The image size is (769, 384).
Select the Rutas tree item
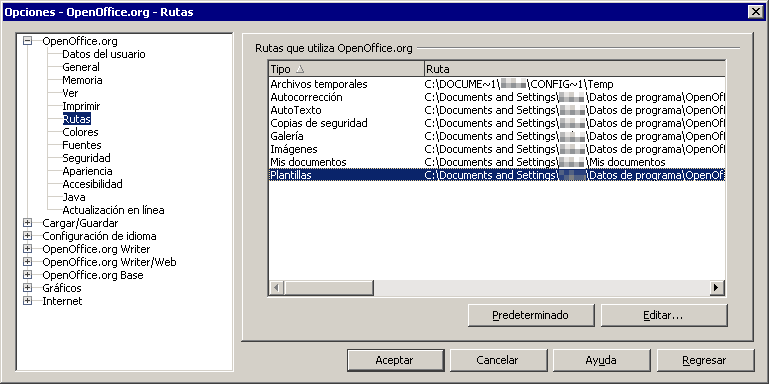(x=77, y=119)
